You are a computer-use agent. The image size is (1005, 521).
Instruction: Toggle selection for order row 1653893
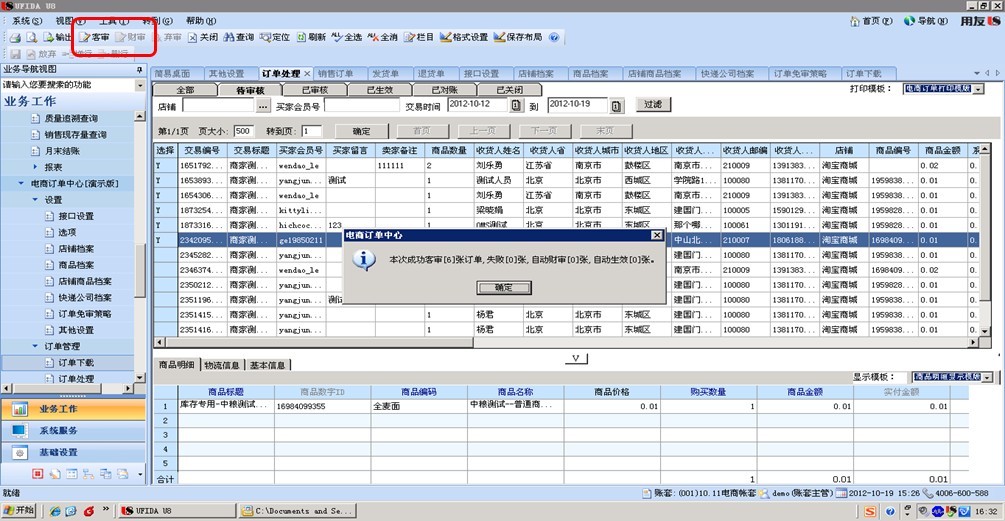165,181
